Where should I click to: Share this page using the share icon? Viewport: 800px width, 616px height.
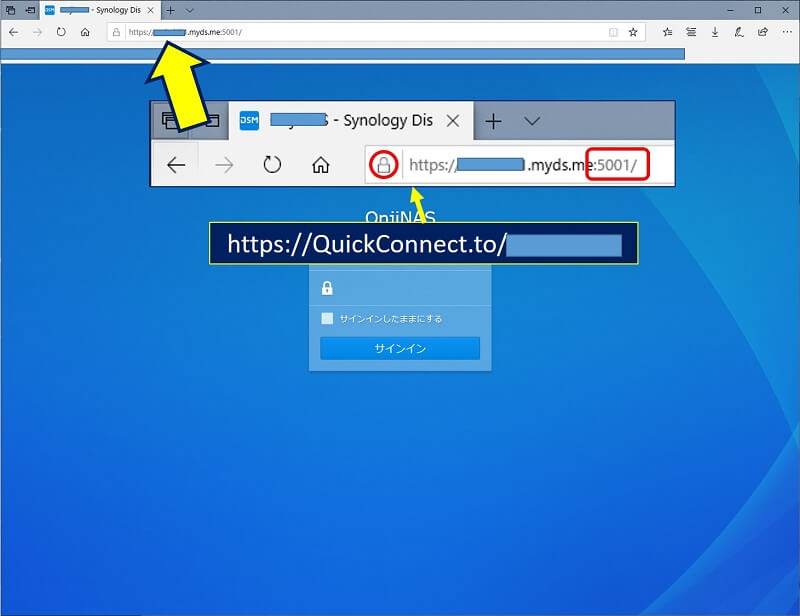click(x=763, y=32)
